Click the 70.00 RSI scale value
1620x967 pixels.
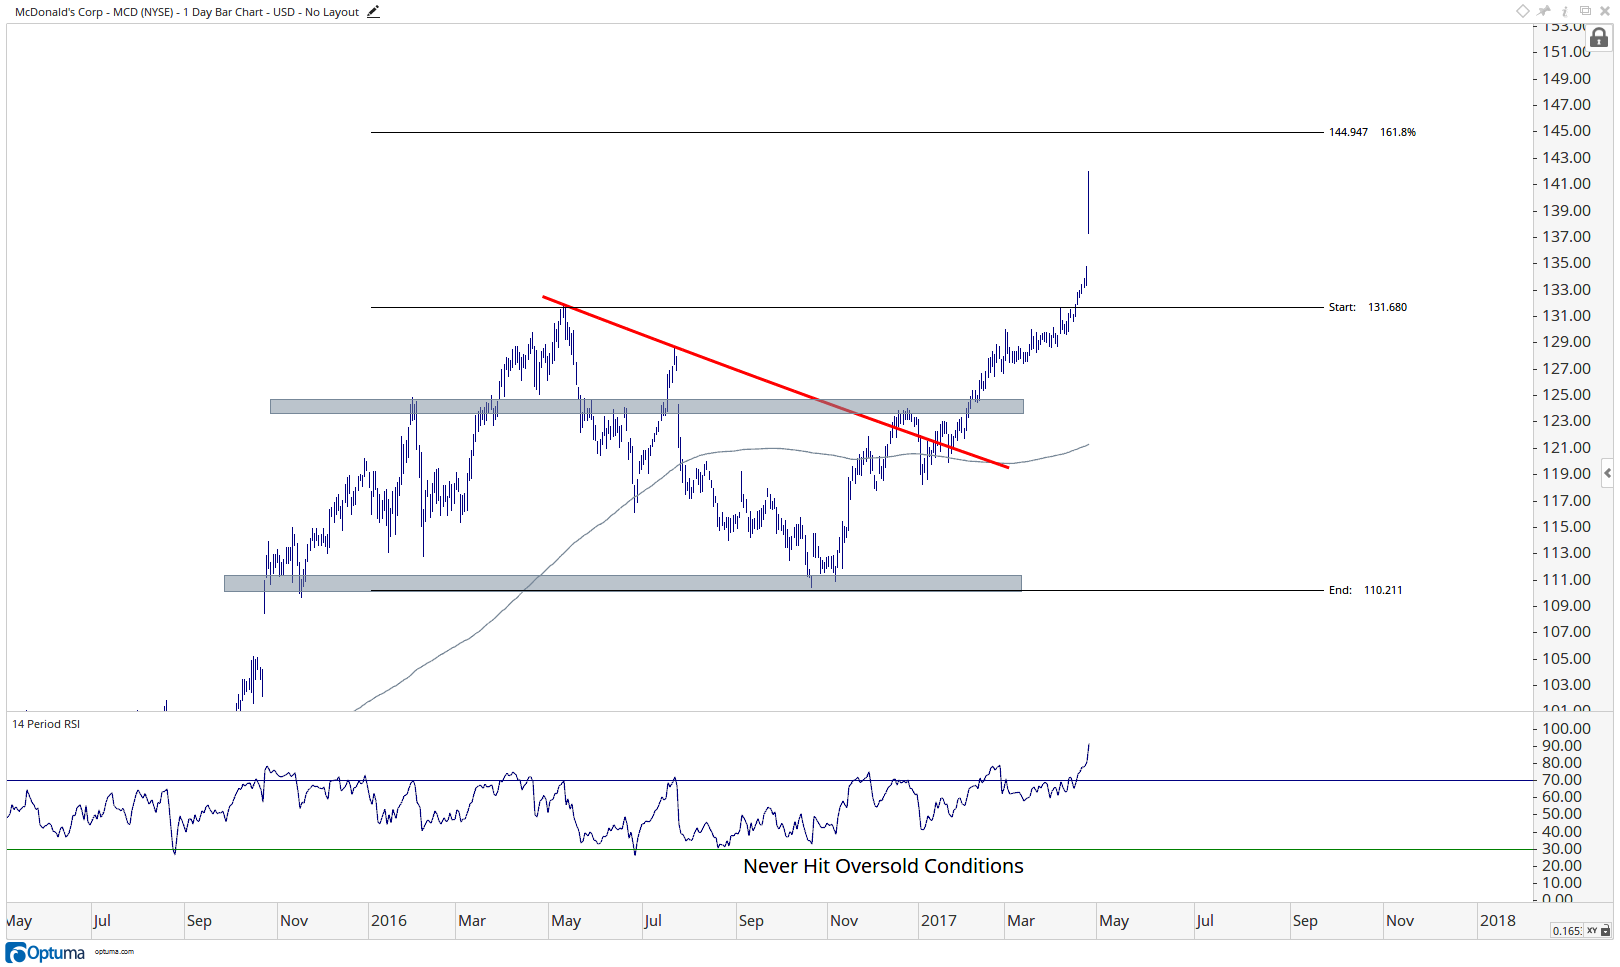pyautogui.click(x=1562, y=780)
